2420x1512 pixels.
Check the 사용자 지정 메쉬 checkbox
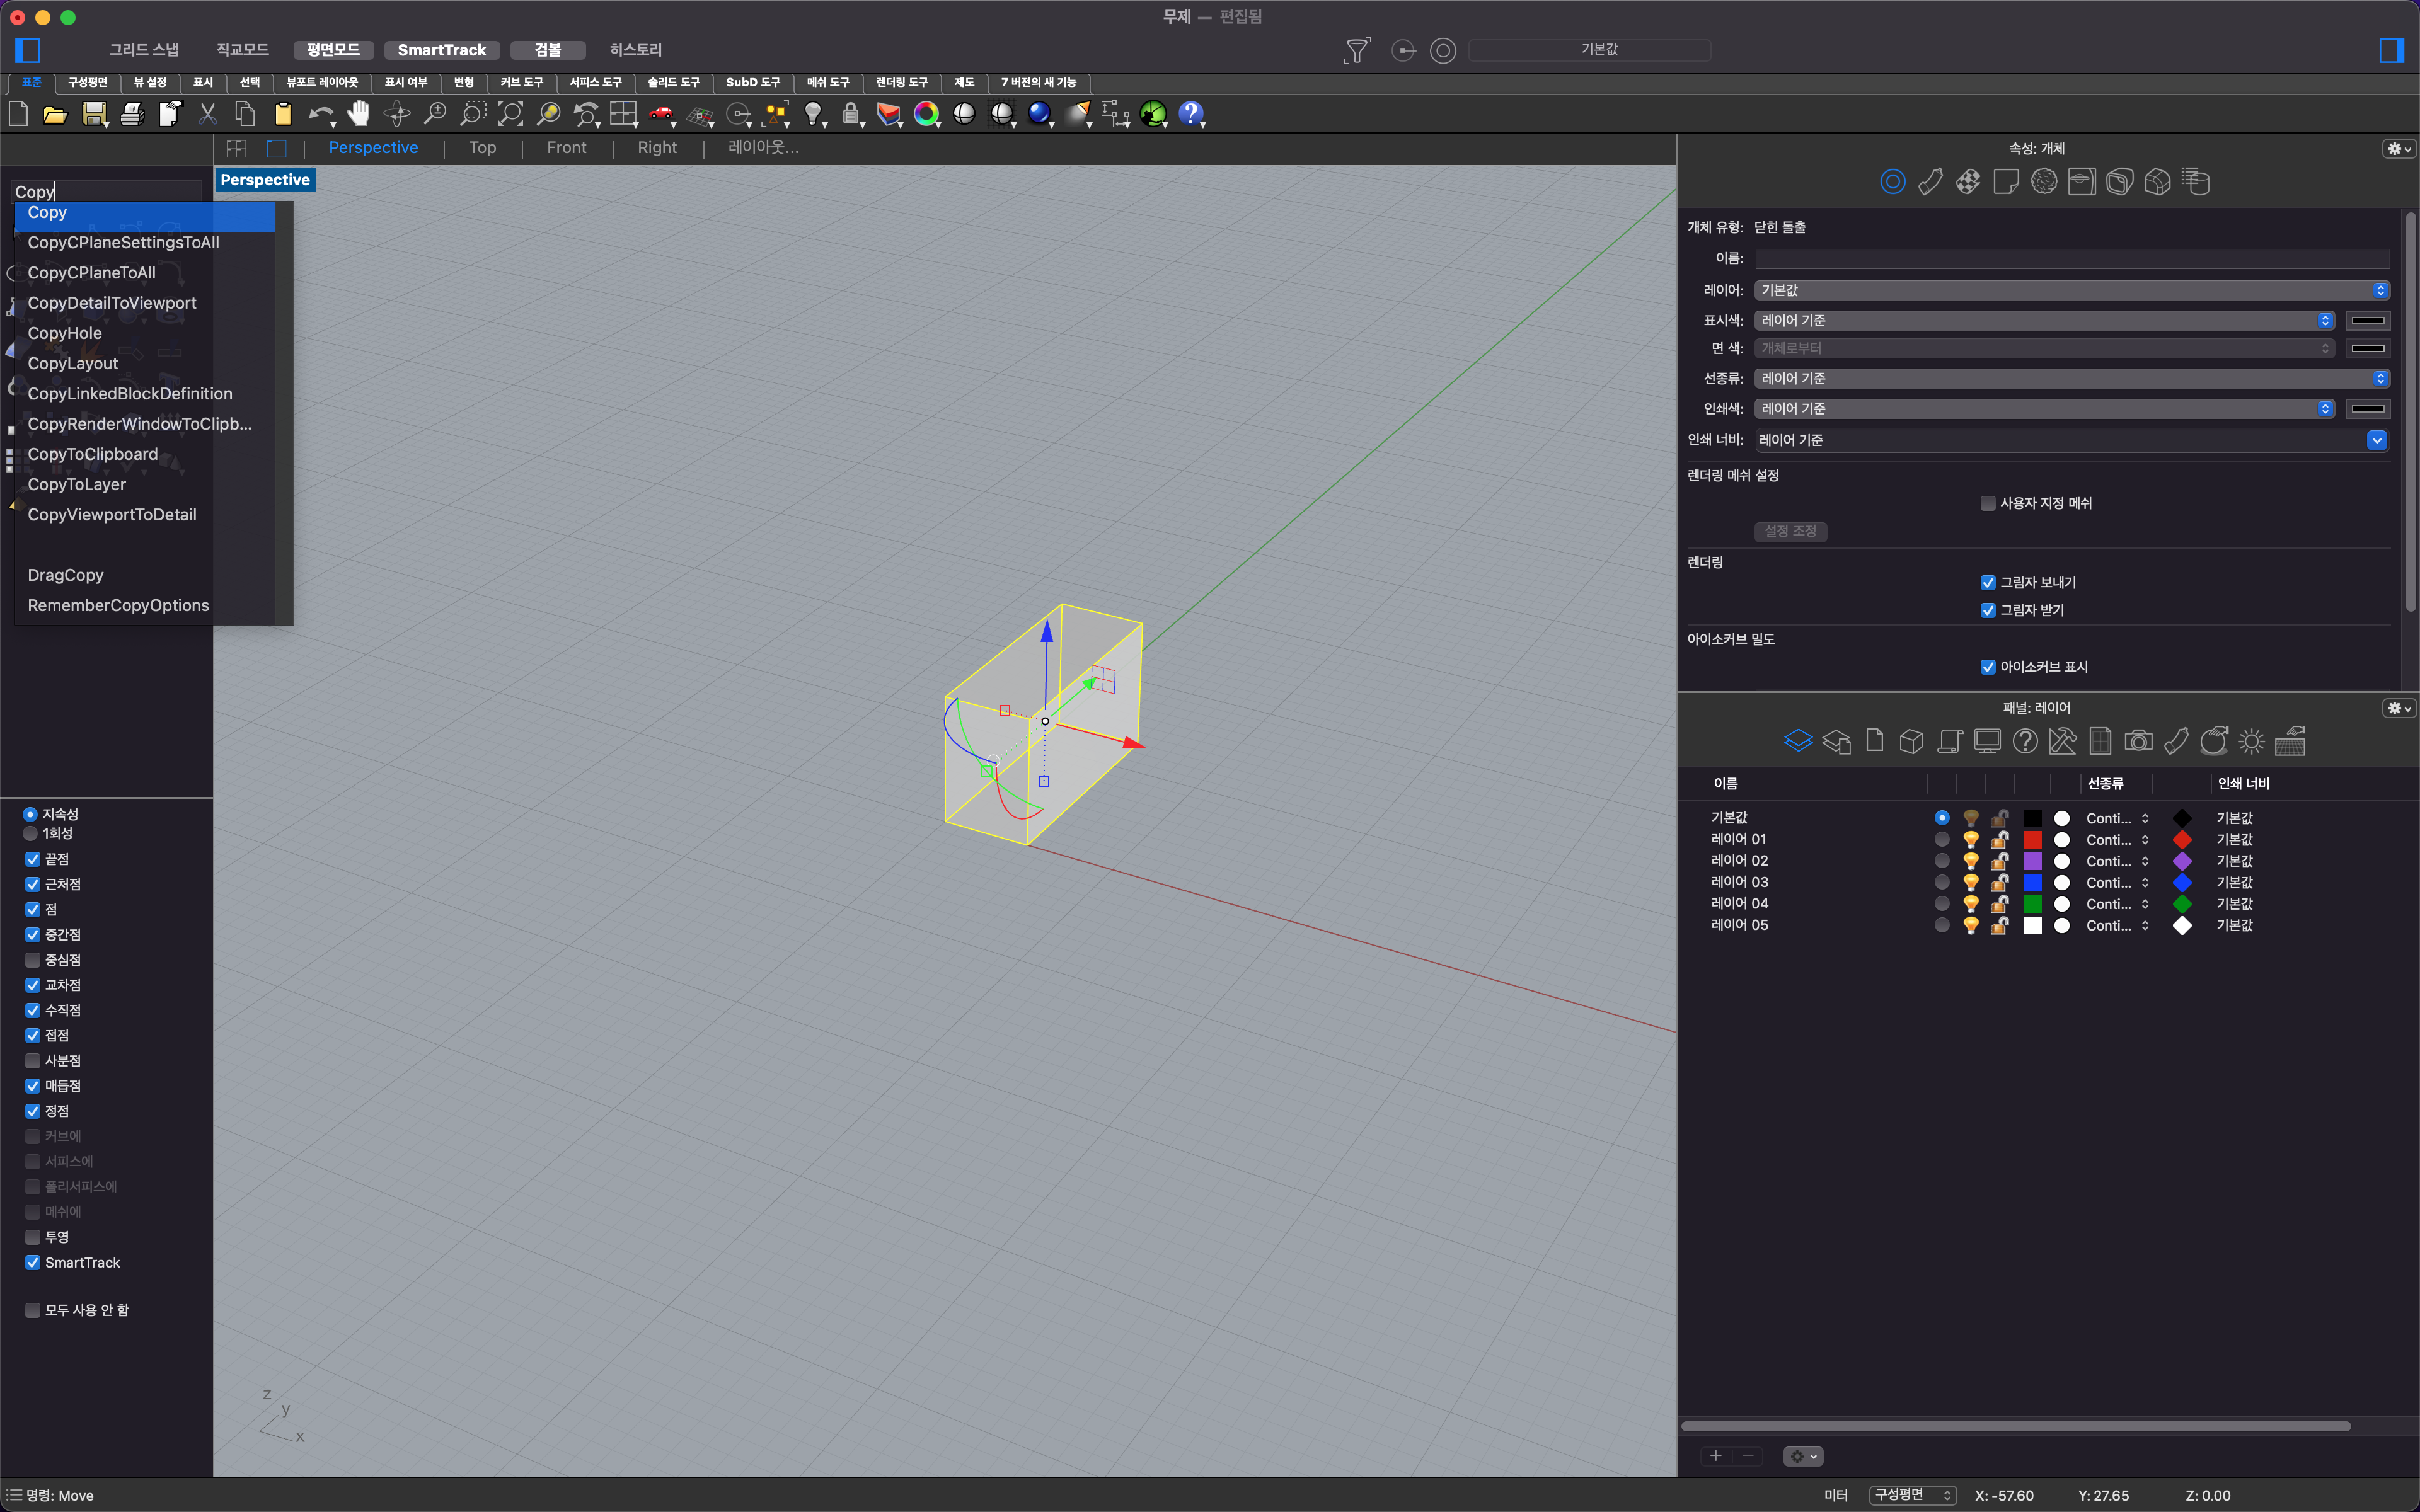[1988, 503]
